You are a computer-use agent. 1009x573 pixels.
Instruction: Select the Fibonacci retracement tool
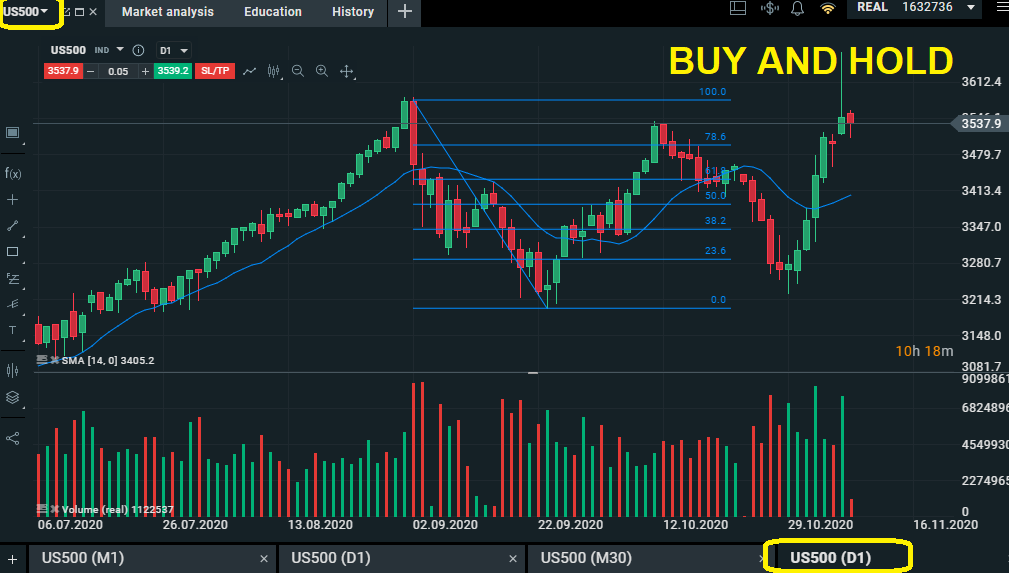13,279
